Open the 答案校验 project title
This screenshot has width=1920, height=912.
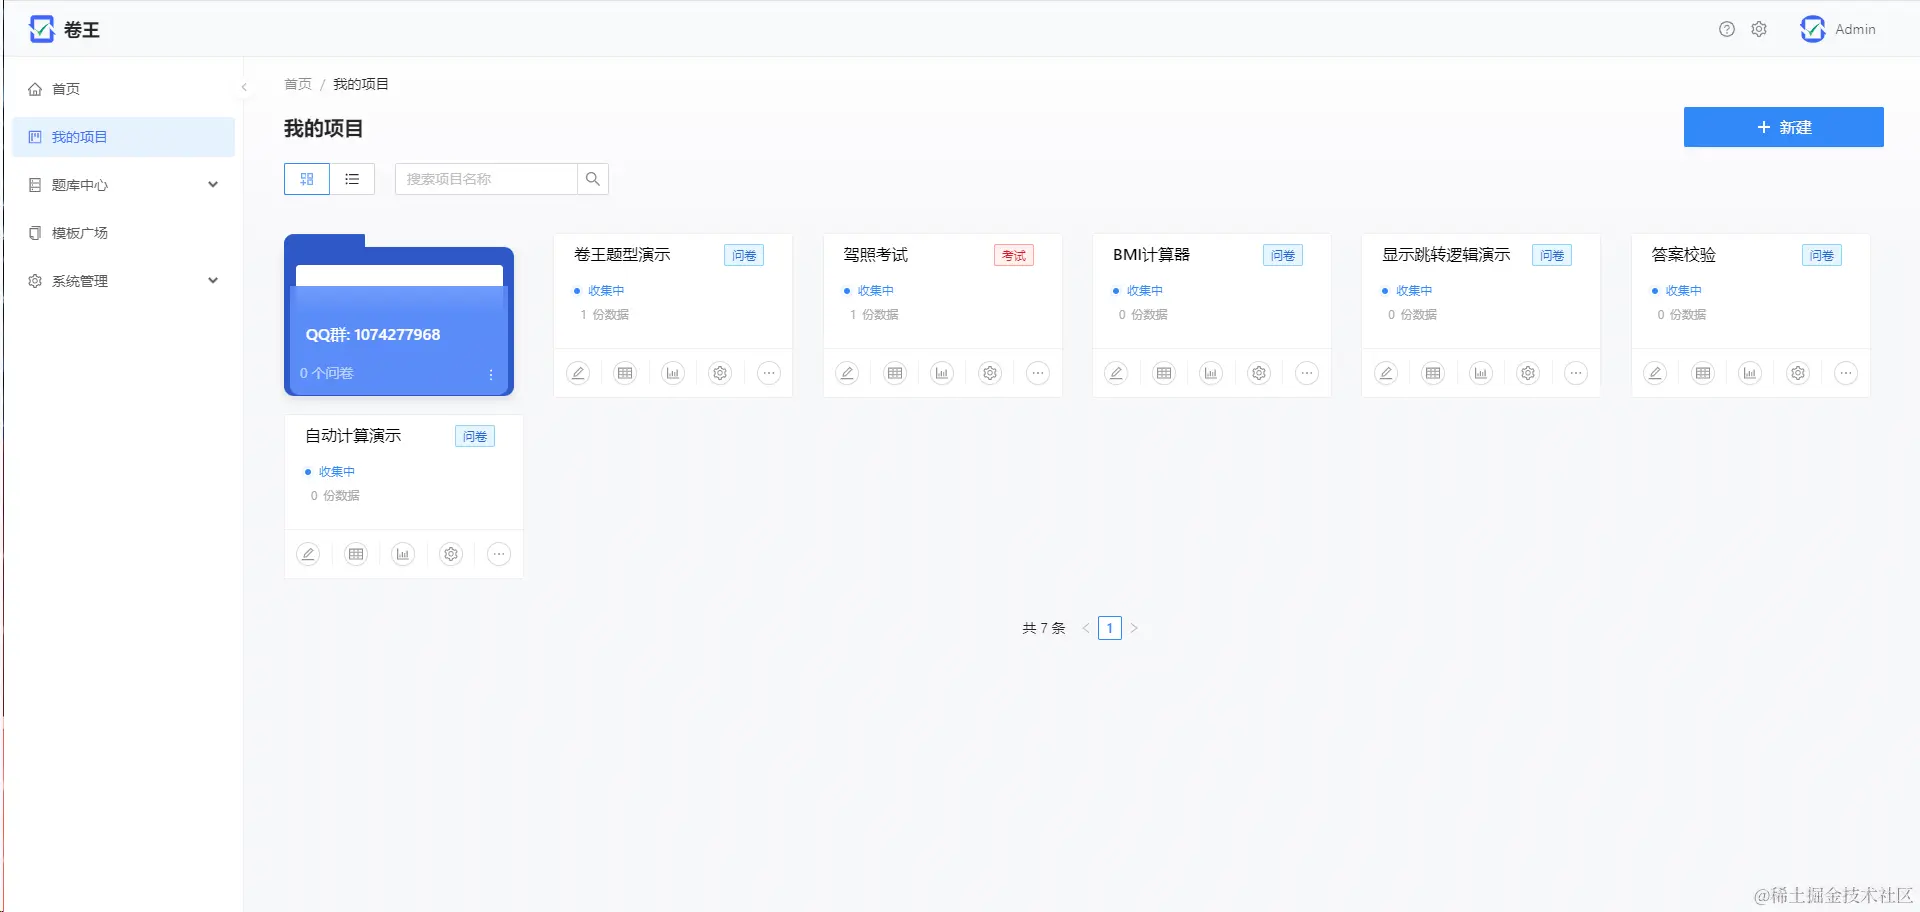[1684, 255]
